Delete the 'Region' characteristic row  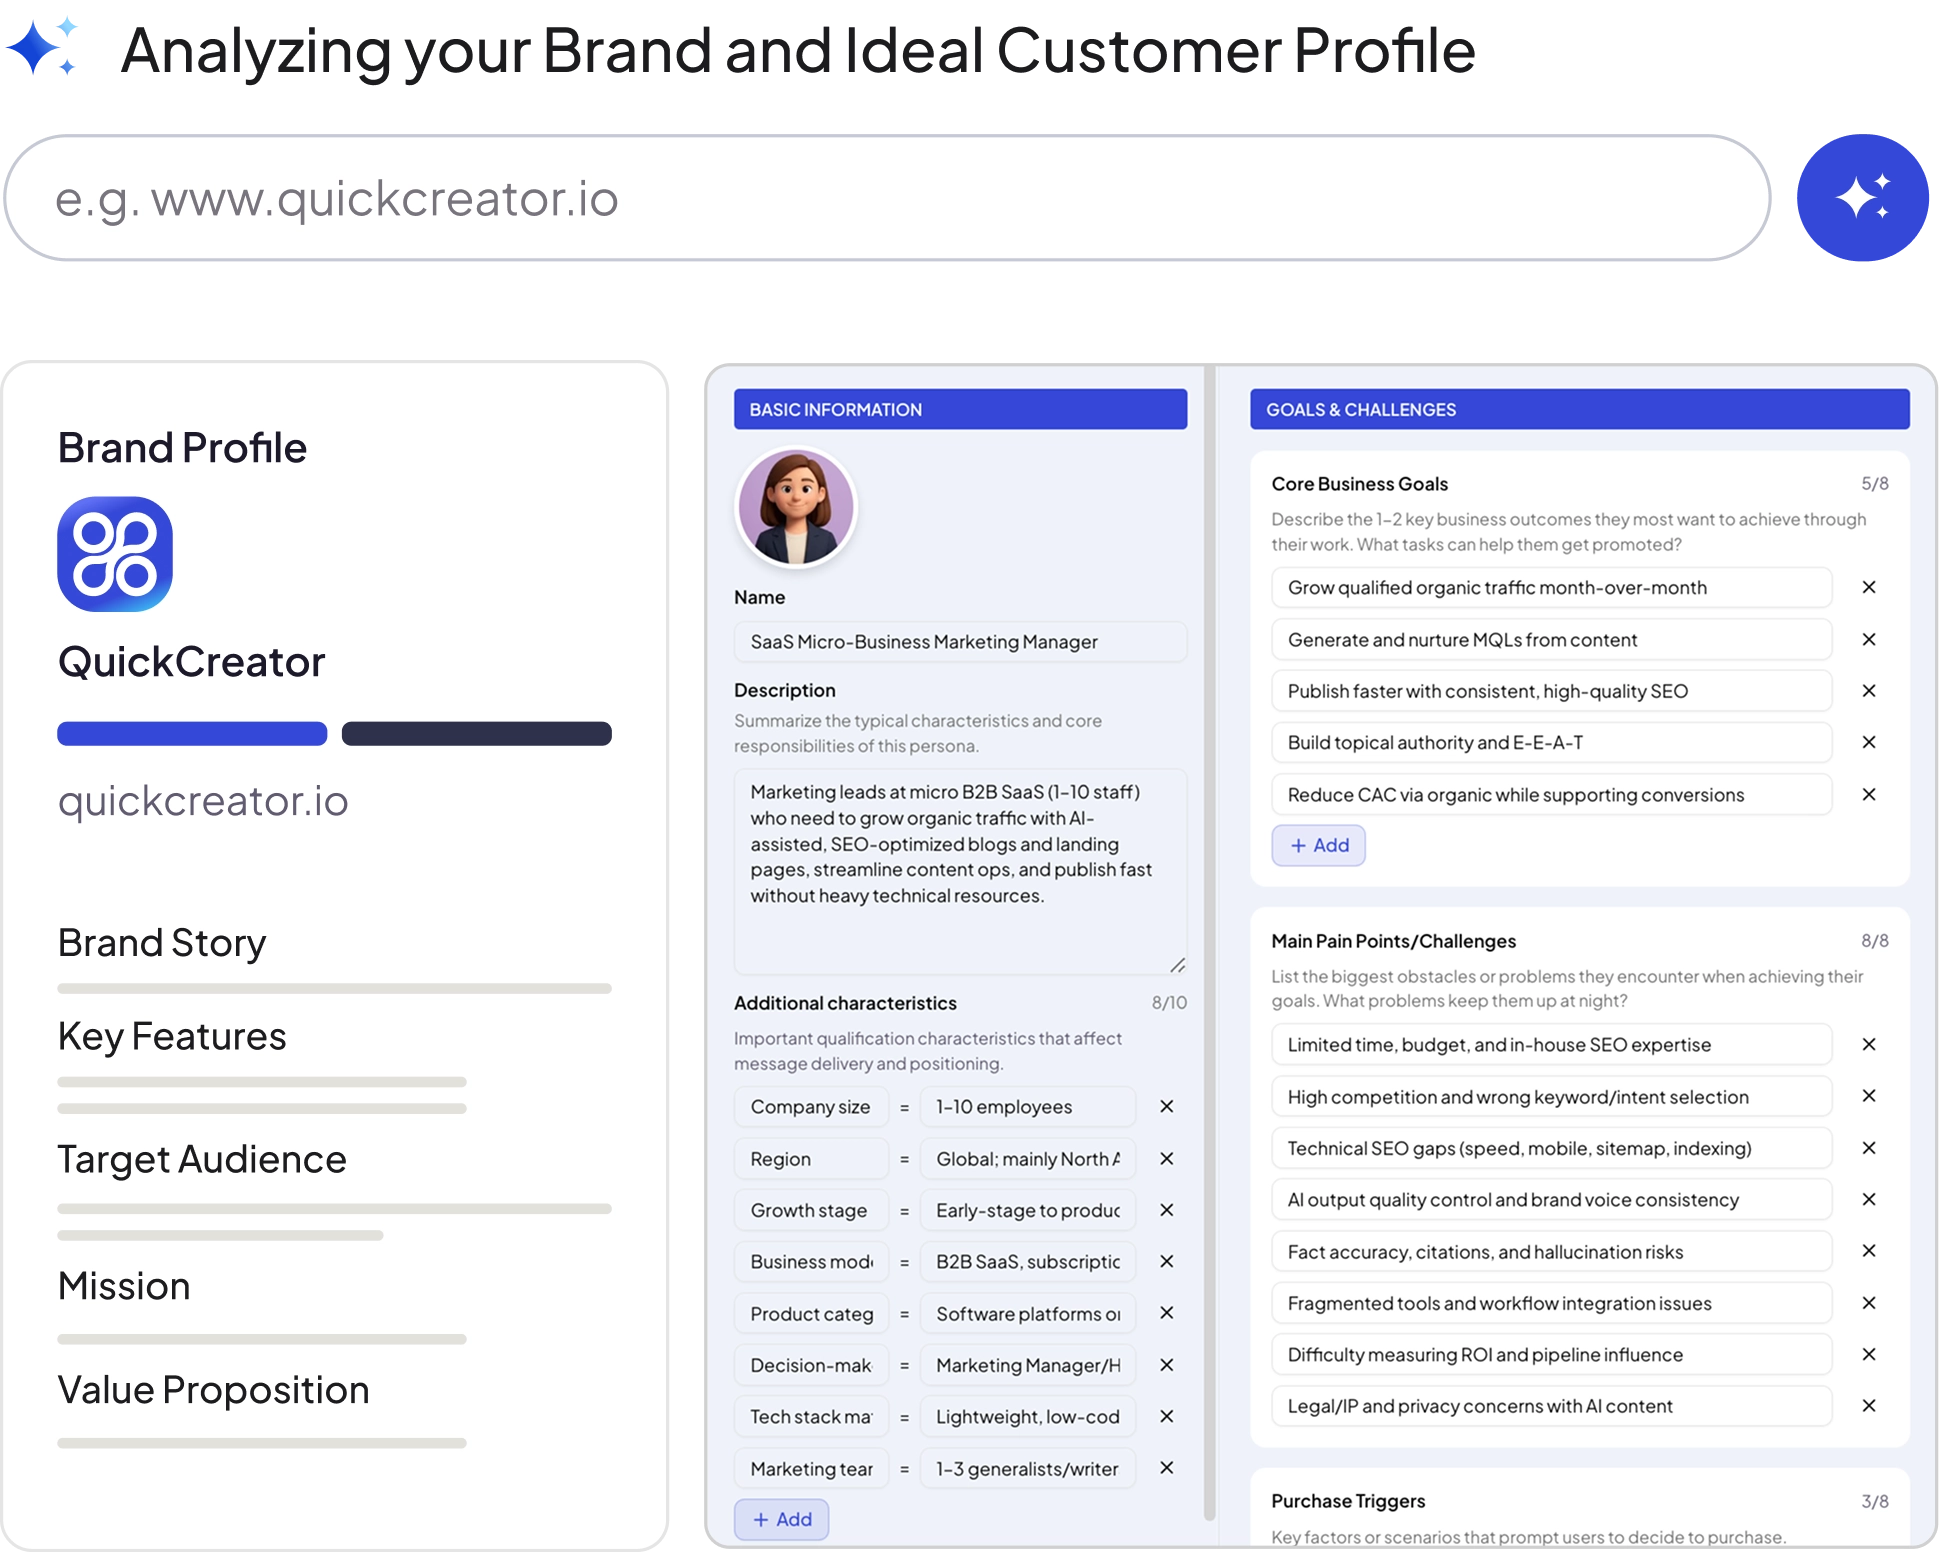tap(1166, 1159)
